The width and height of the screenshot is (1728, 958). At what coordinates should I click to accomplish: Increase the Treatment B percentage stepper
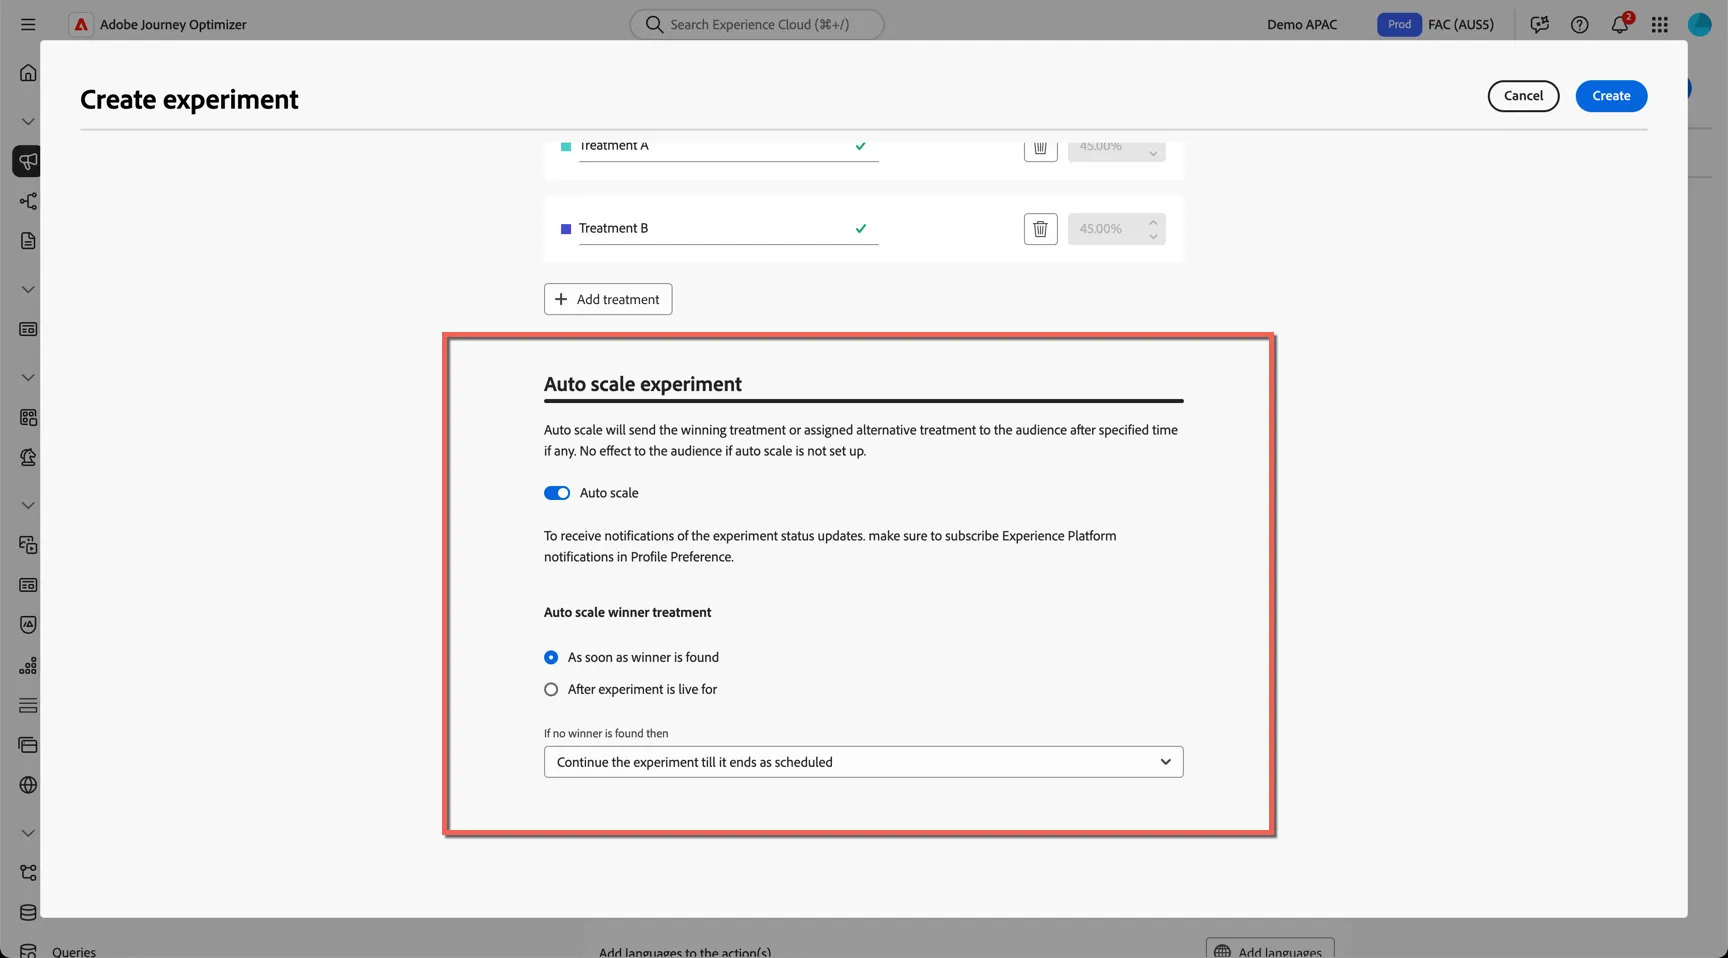tap(1153, 222)
